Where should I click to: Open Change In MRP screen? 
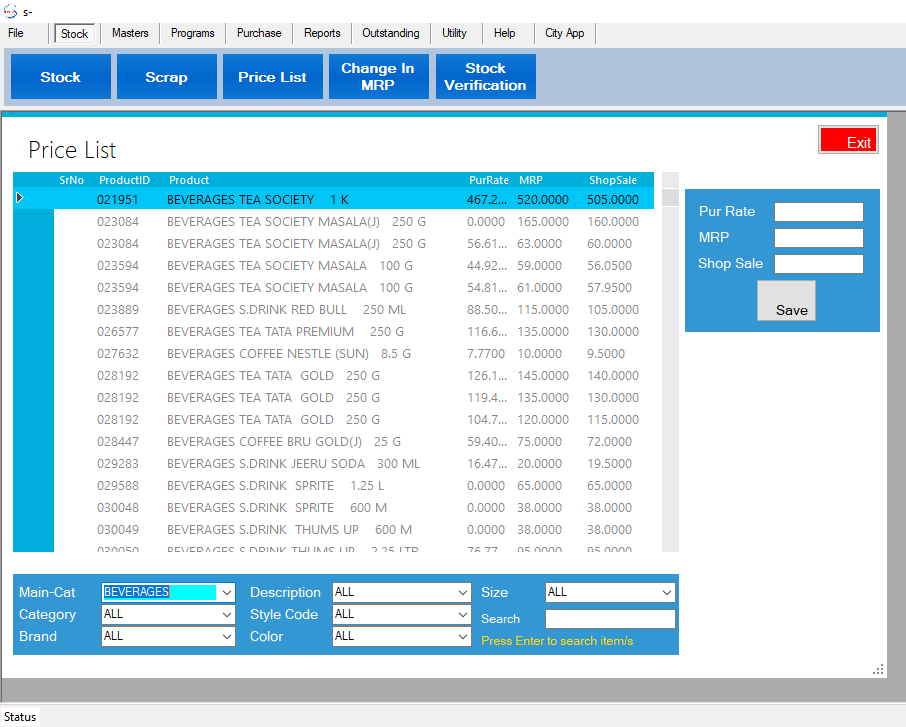point(378,77)
